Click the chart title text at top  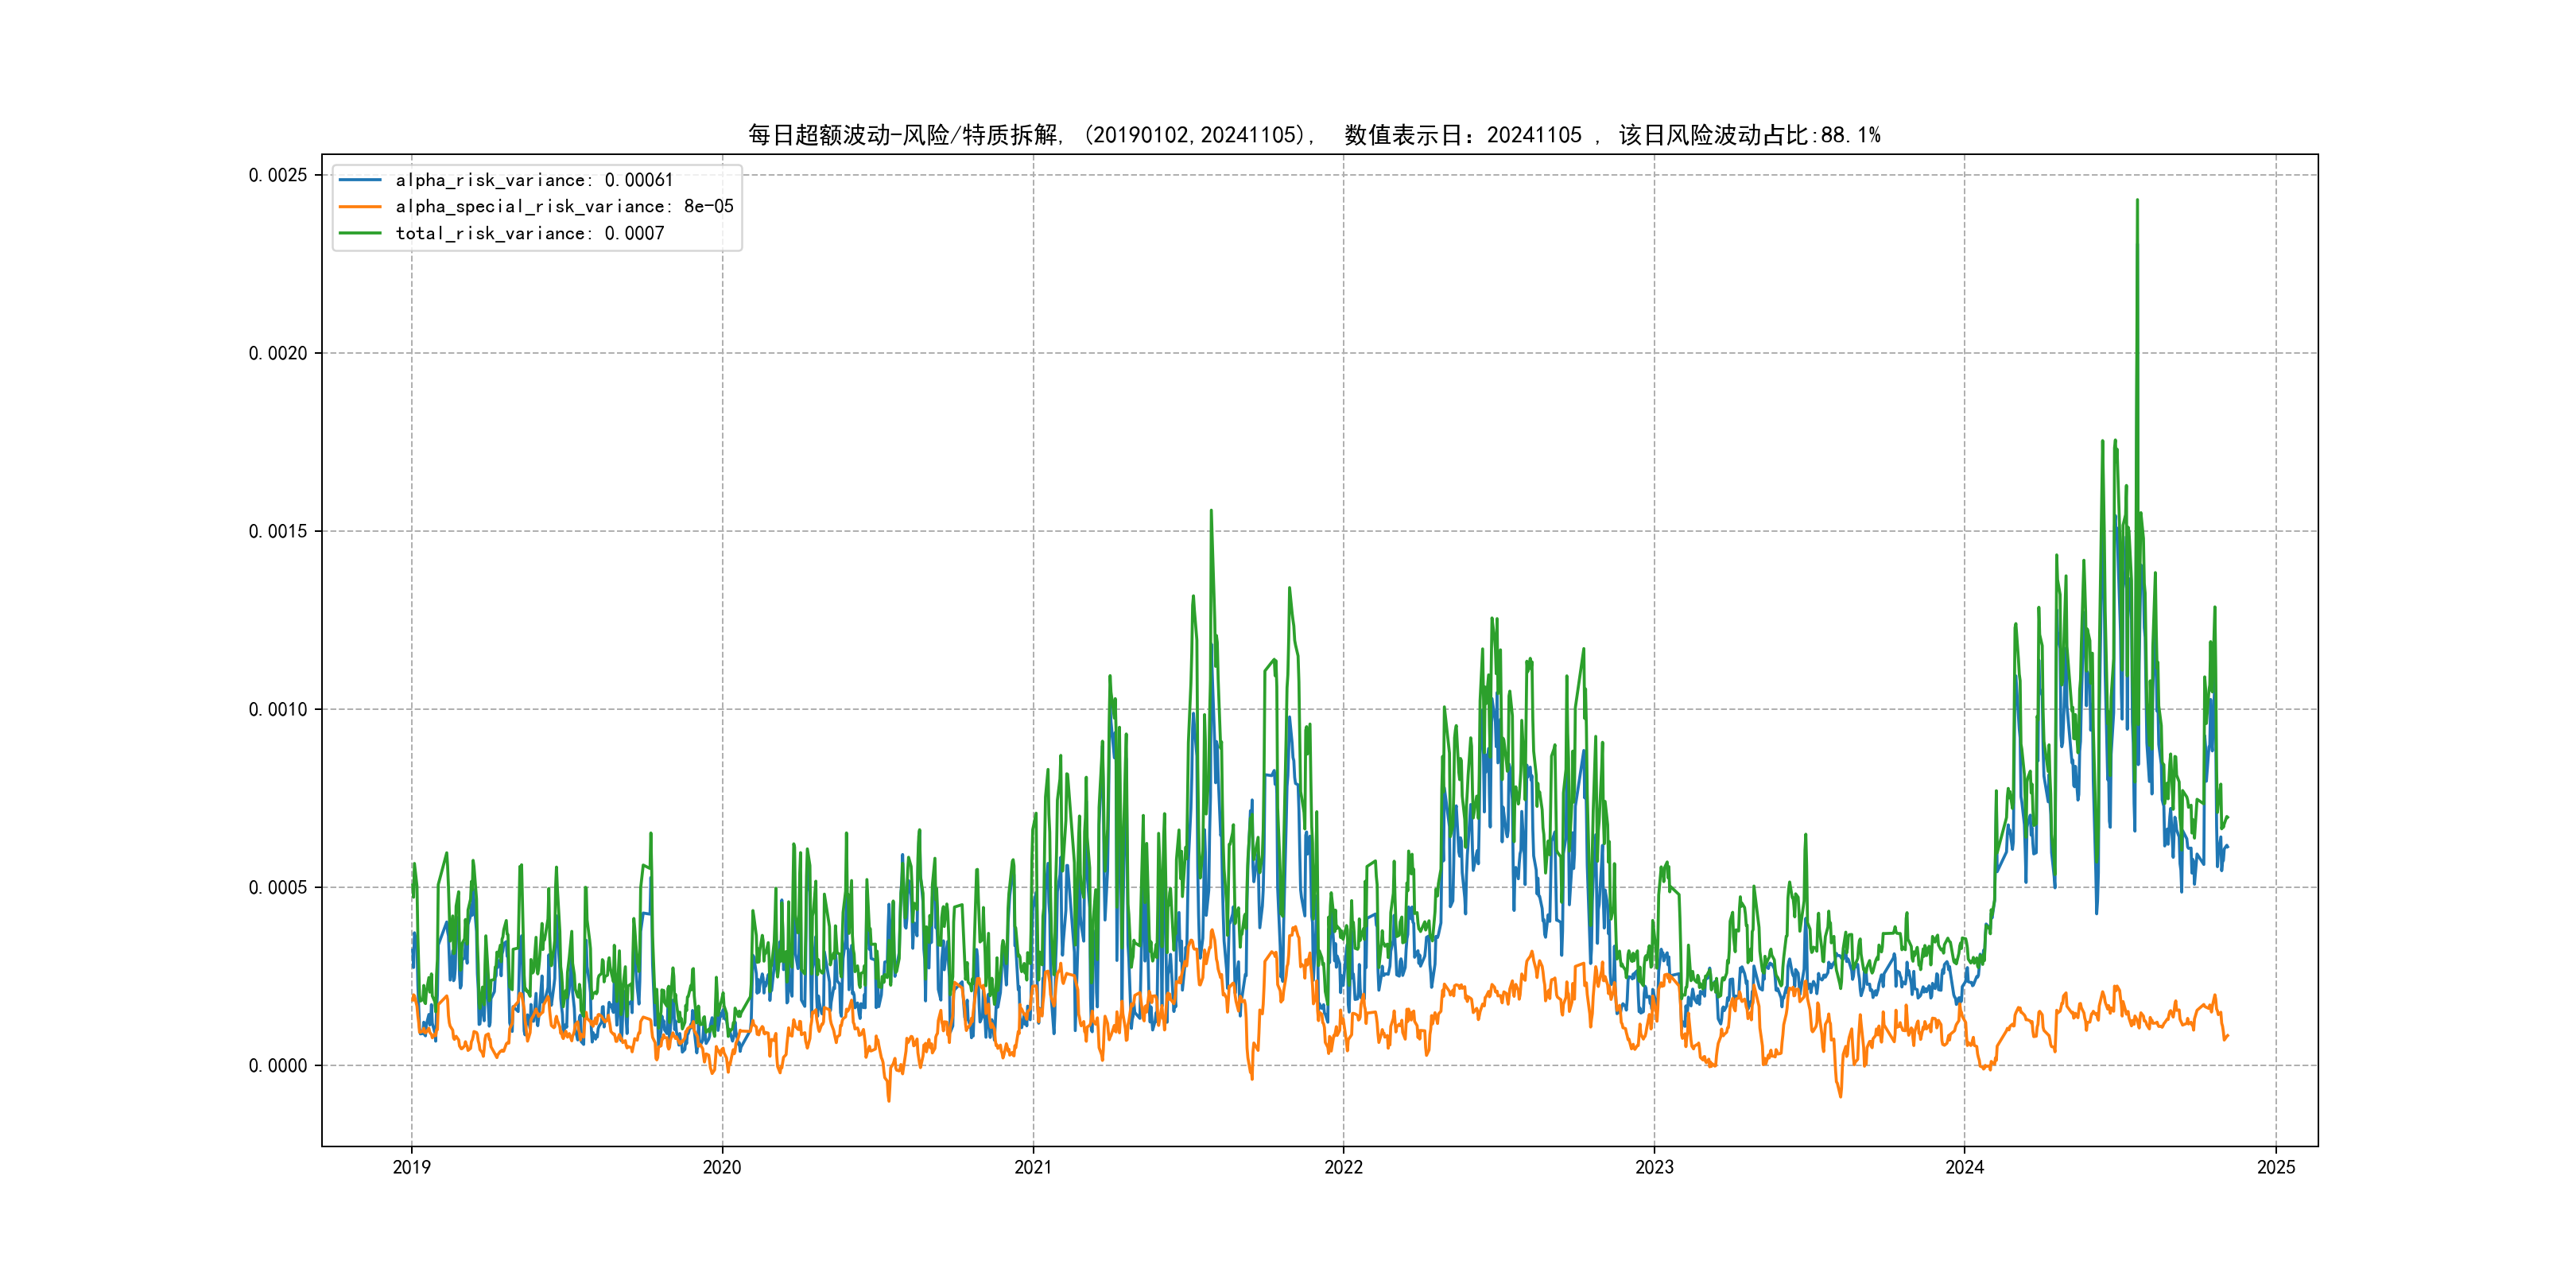[1314, 135]
